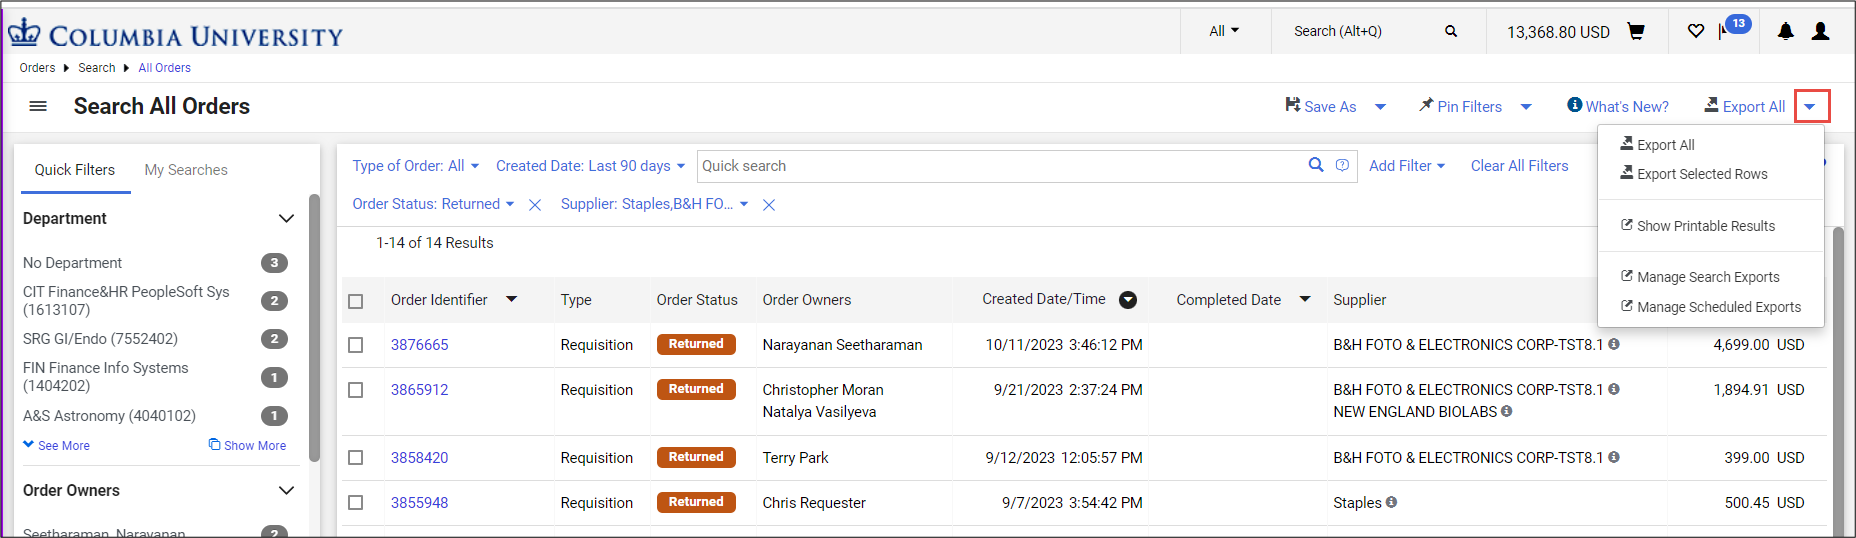
Task: Show info icon for NEW ENGLAND BIOLABS
Action: (1507, 411)
